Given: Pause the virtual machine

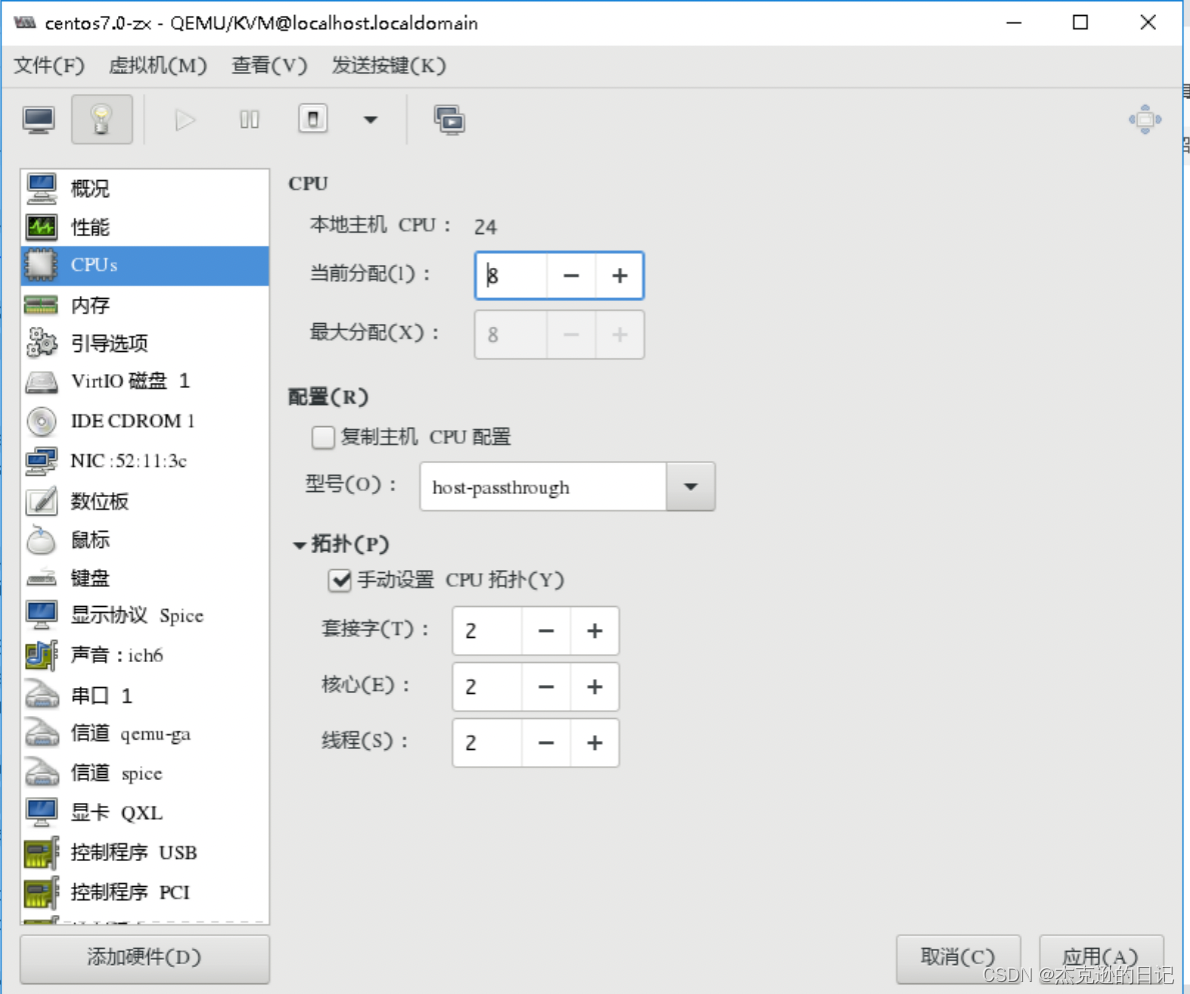Looking at the screenshot, I should click(x=248, y=119).
